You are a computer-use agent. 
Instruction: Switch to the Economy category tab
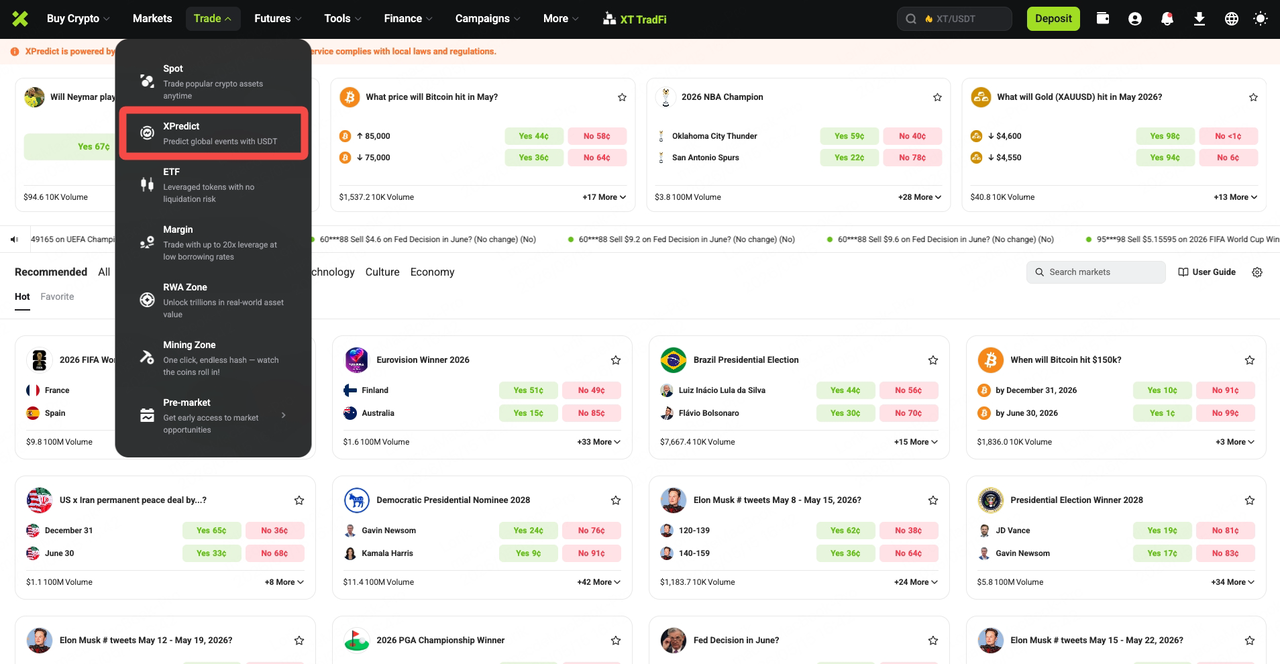pos(432,272)
